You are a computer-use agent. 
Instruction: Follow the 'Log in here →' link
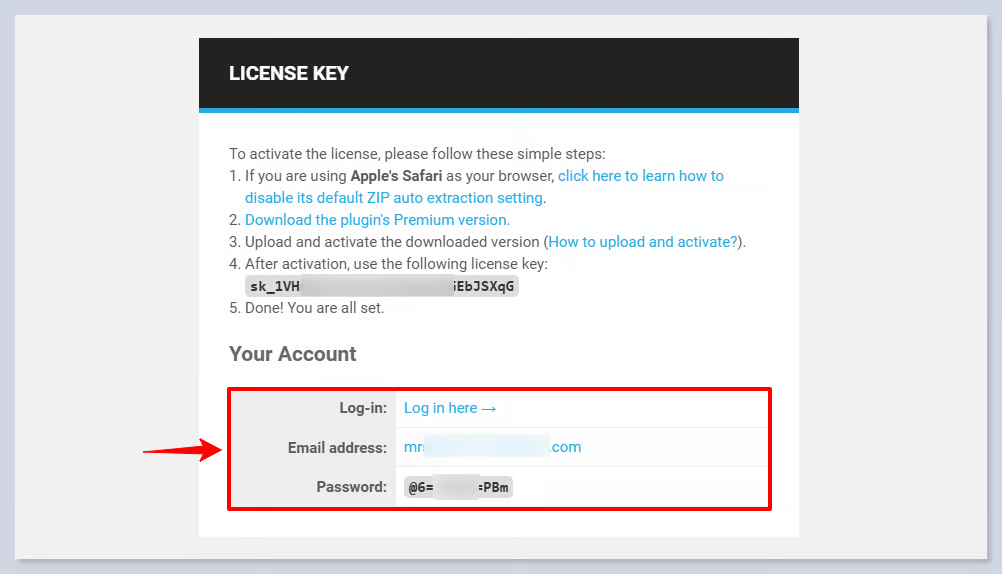coord(450,408)
